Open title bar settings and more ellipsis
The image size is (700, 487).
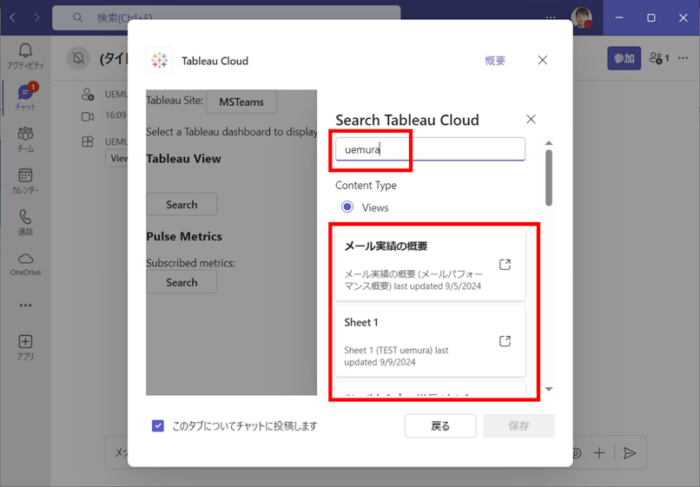point(550,17)
